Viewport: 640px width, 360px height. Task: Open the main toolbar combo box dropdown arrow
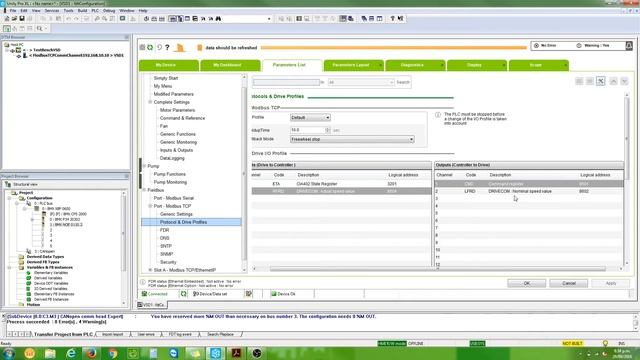[269, 19]
